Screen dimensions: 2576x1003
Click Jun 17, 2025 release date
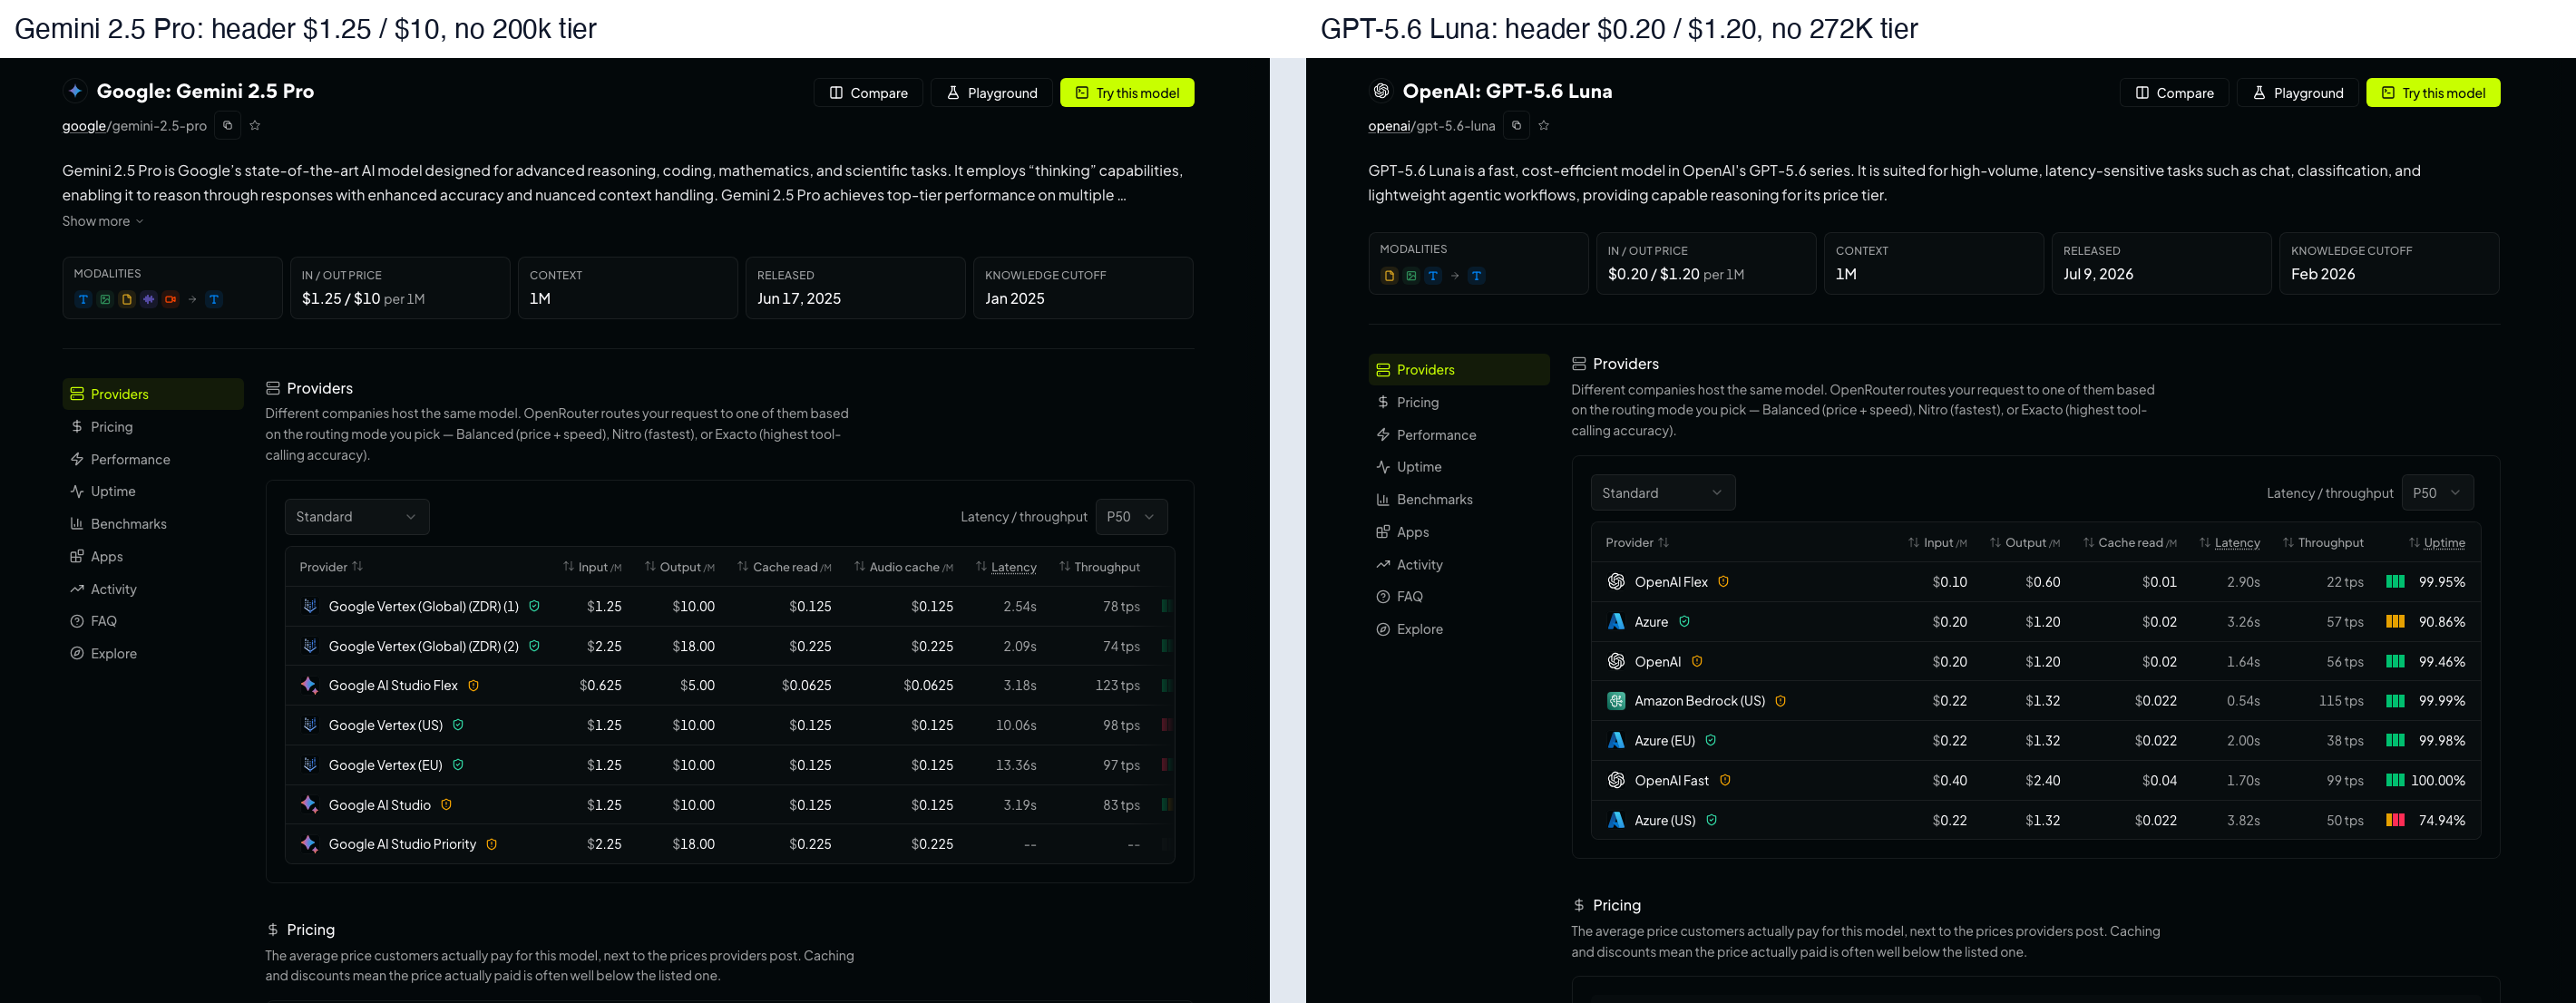point(799,299)
